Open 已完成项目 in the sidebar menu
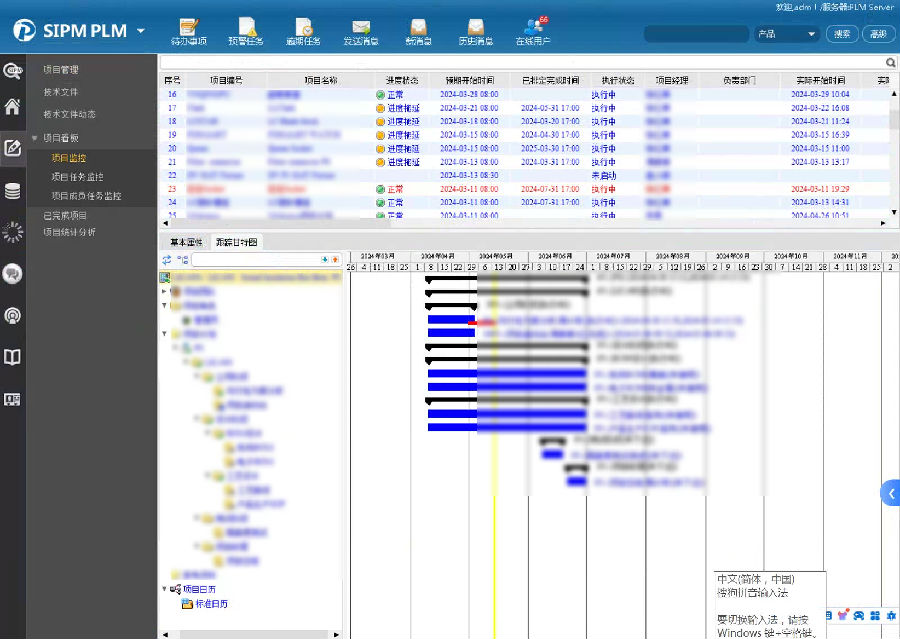This screenshot has width=900, height=639. pos(65,216)
